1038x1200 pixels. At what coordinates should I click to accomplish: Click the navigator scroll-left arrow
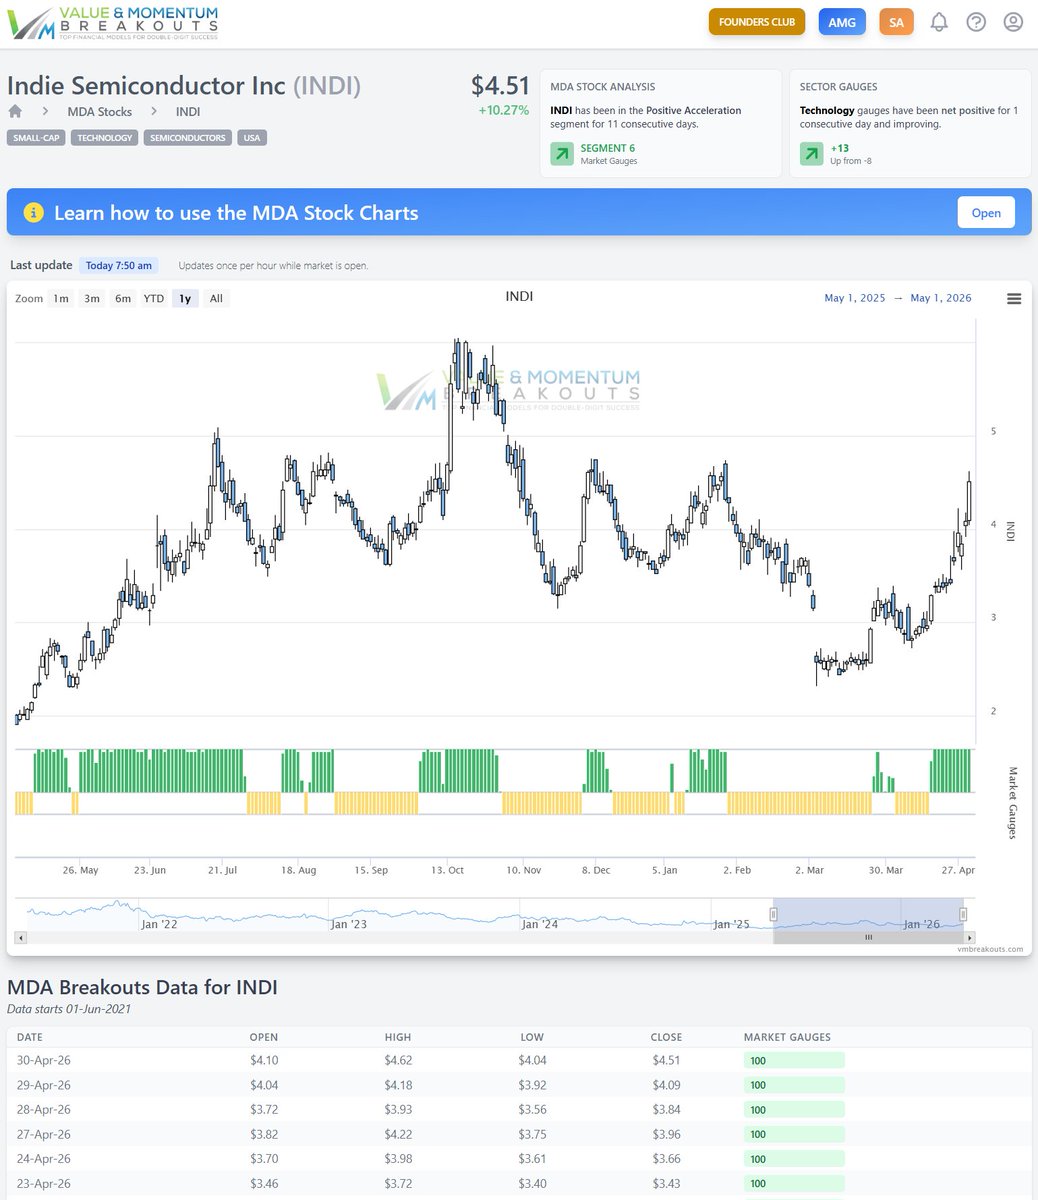click(22, 938)
